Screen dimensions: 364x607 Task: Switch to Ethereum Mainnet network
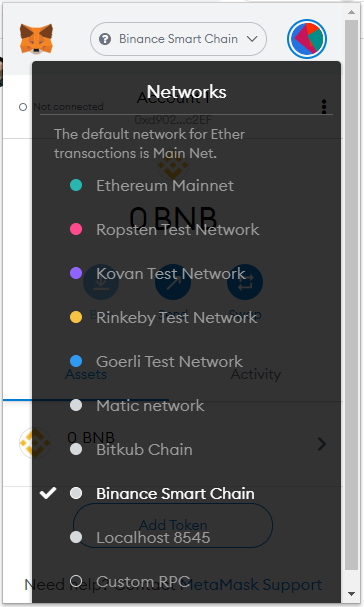coord(165,185)
